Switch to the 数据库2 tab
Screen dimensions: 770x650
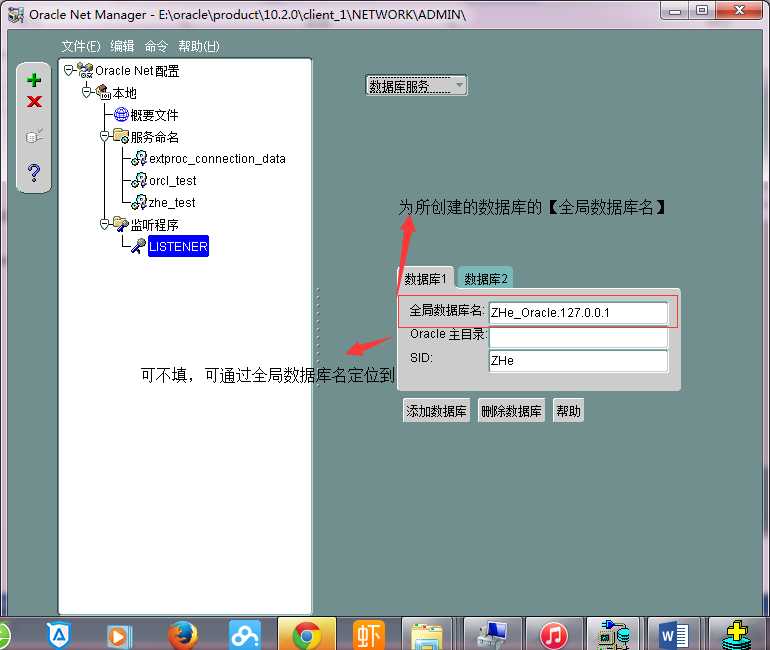click(486, 279)
